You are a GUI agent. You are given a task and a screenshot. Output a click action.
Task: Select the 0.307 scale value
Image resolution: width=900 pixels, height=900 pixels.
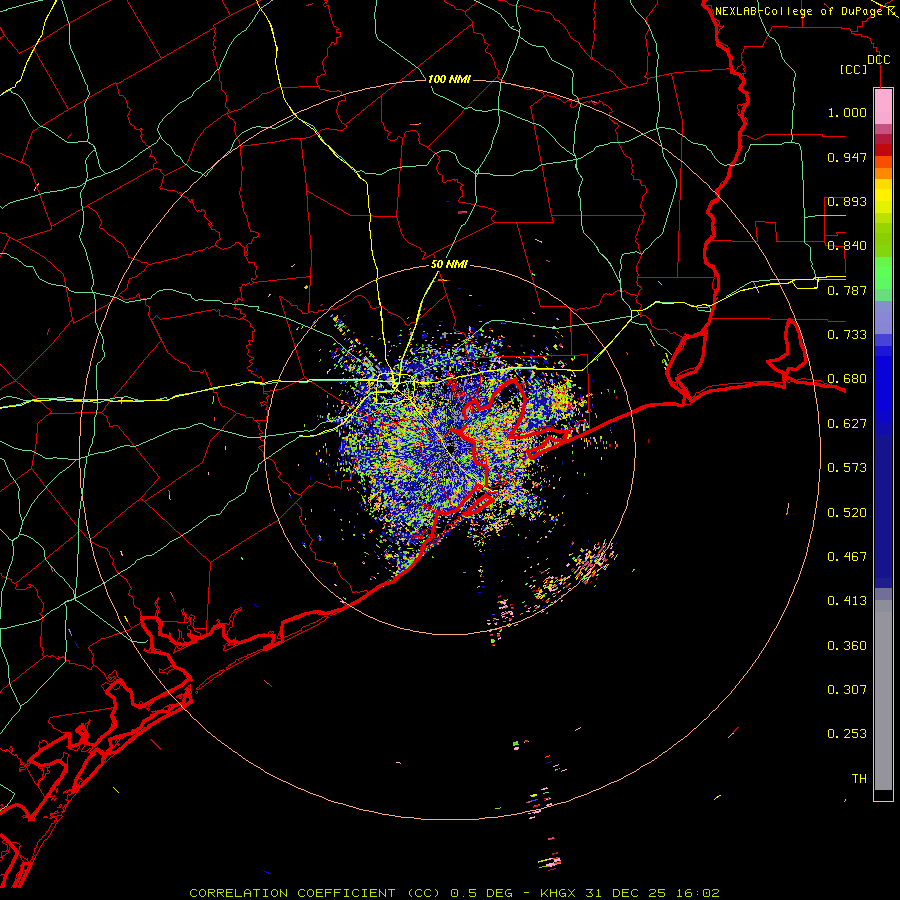coord(847,690)
